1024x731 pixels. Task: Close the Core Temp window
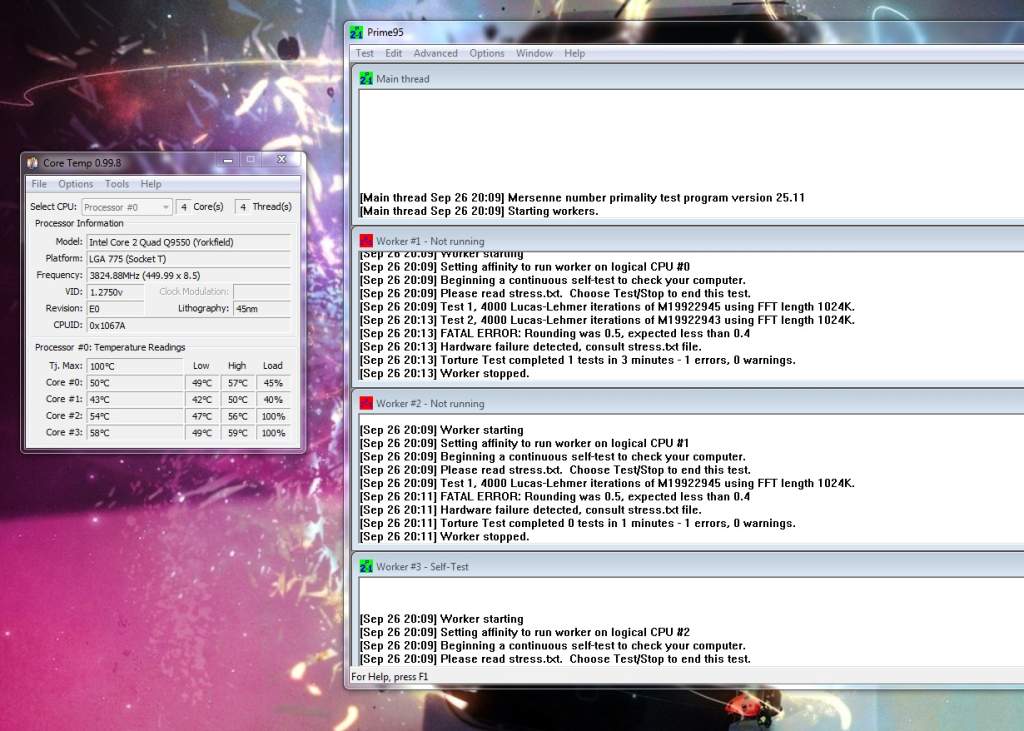281,160
